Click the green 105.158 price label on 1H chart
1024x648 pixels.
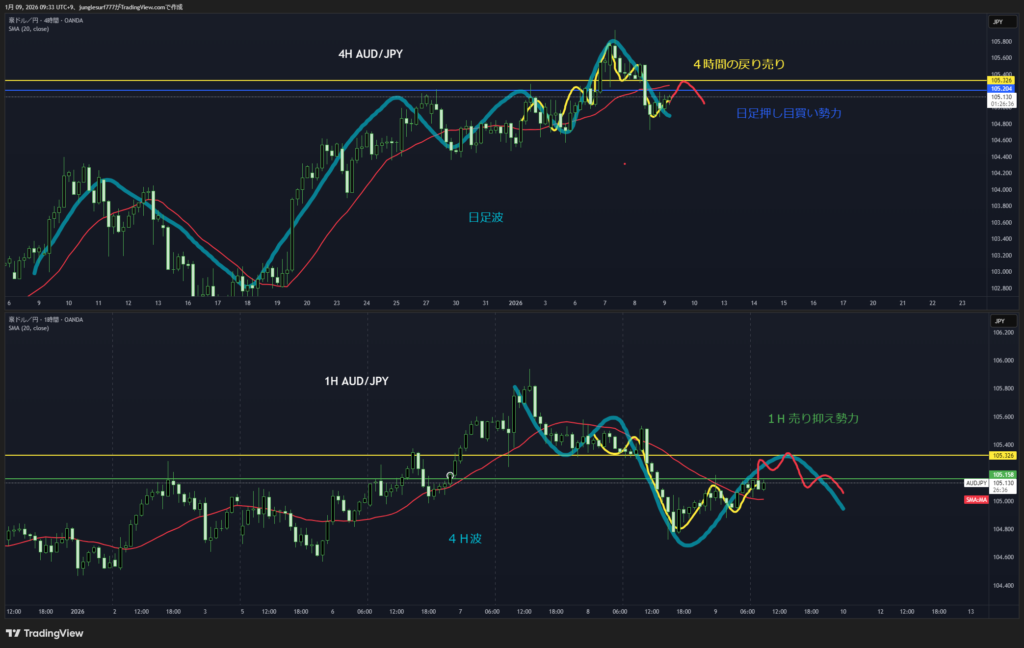[1000, 473]
